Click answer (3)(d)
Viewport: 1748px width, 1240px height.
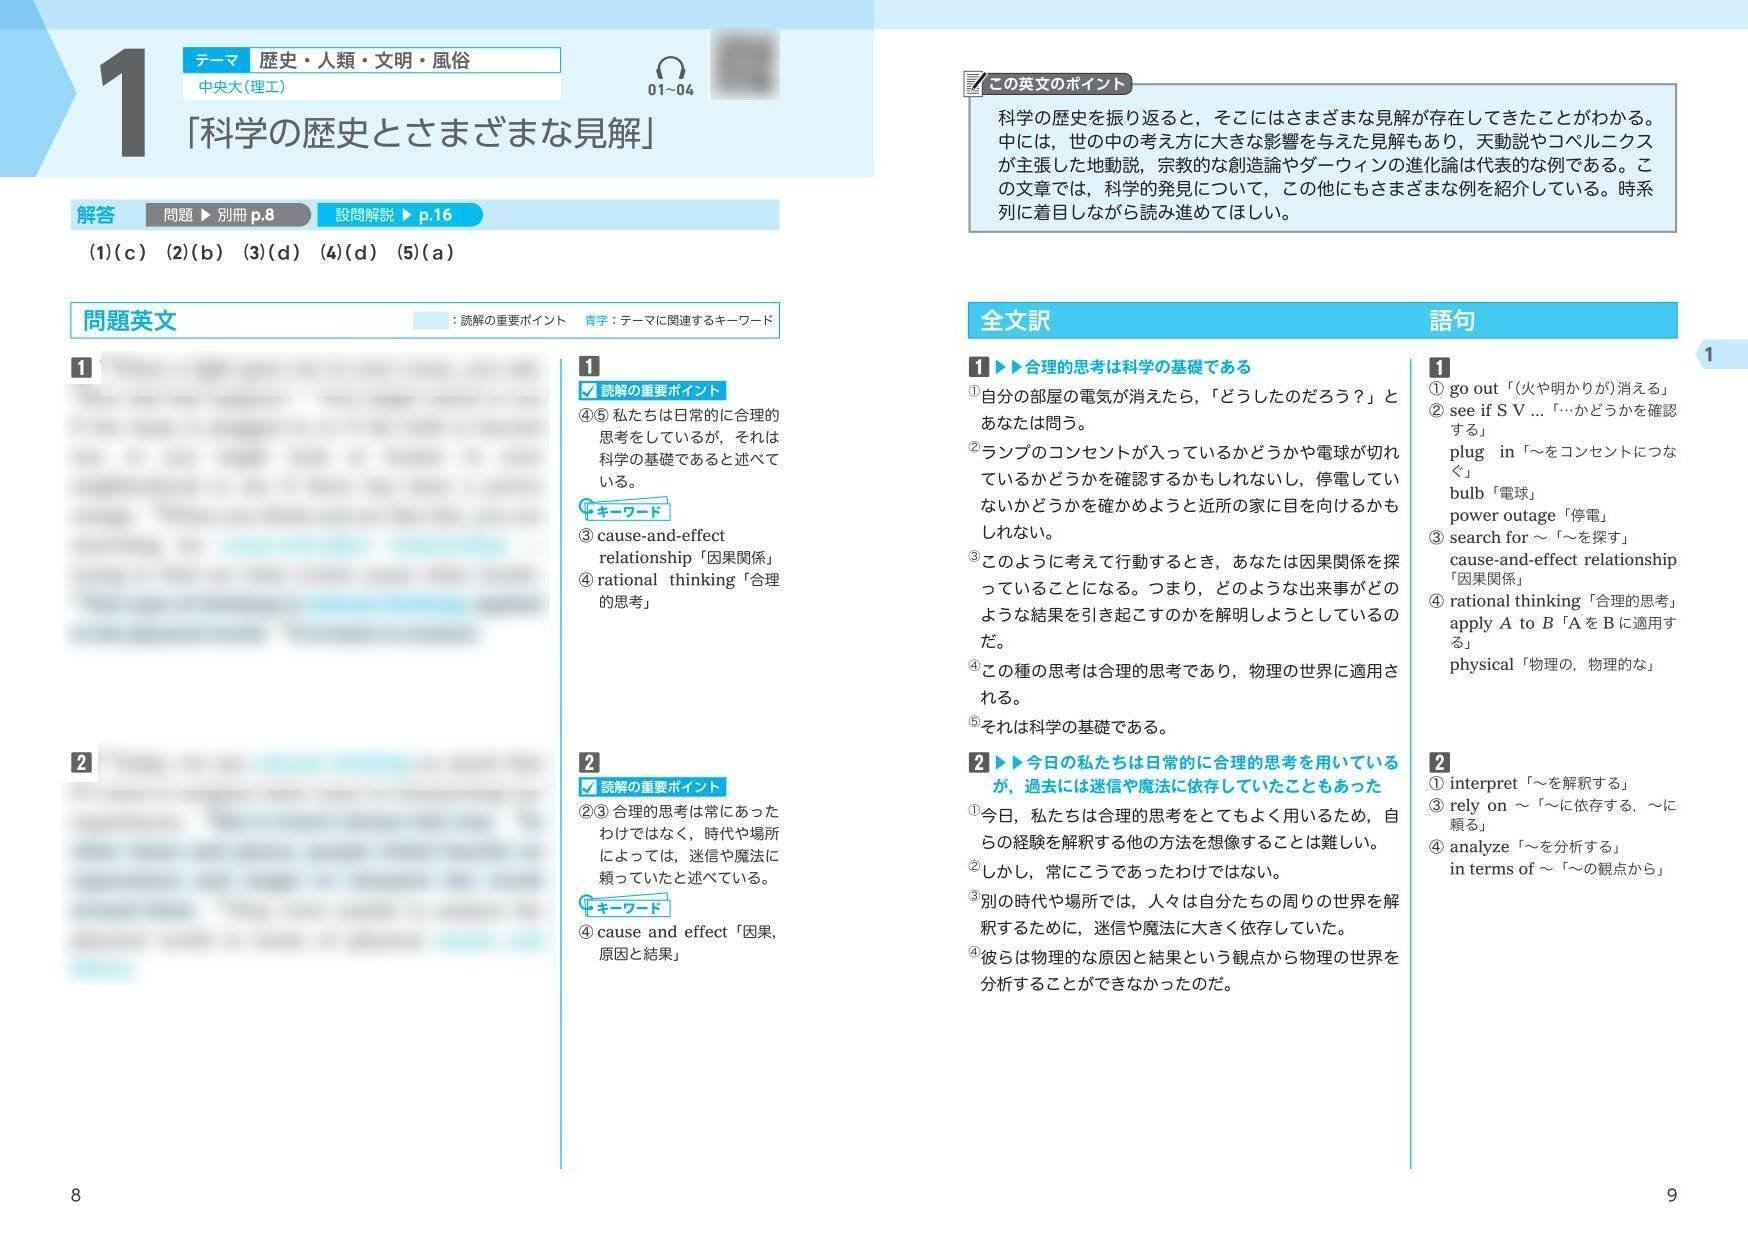[x=272, y=253]
